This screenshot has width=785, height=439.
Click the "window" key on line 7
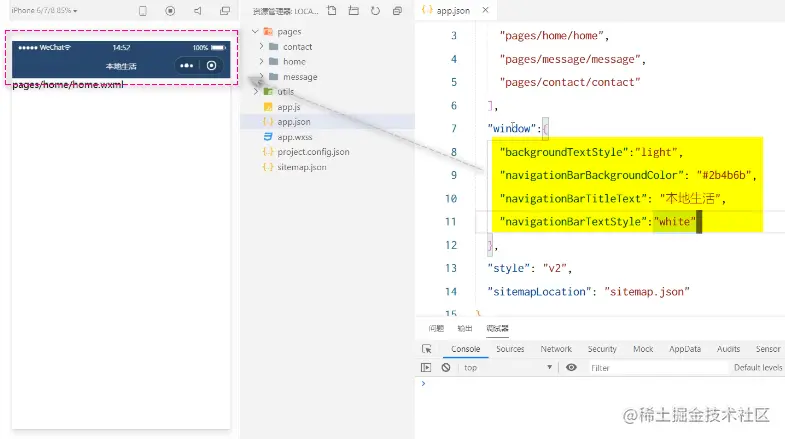coord(512,129)
